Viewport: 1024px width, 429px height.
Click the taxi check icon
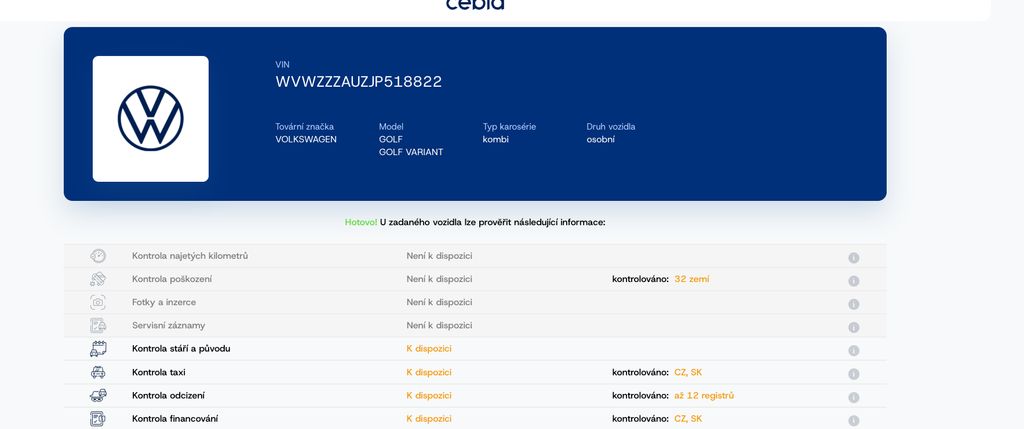tap(98, 372)
